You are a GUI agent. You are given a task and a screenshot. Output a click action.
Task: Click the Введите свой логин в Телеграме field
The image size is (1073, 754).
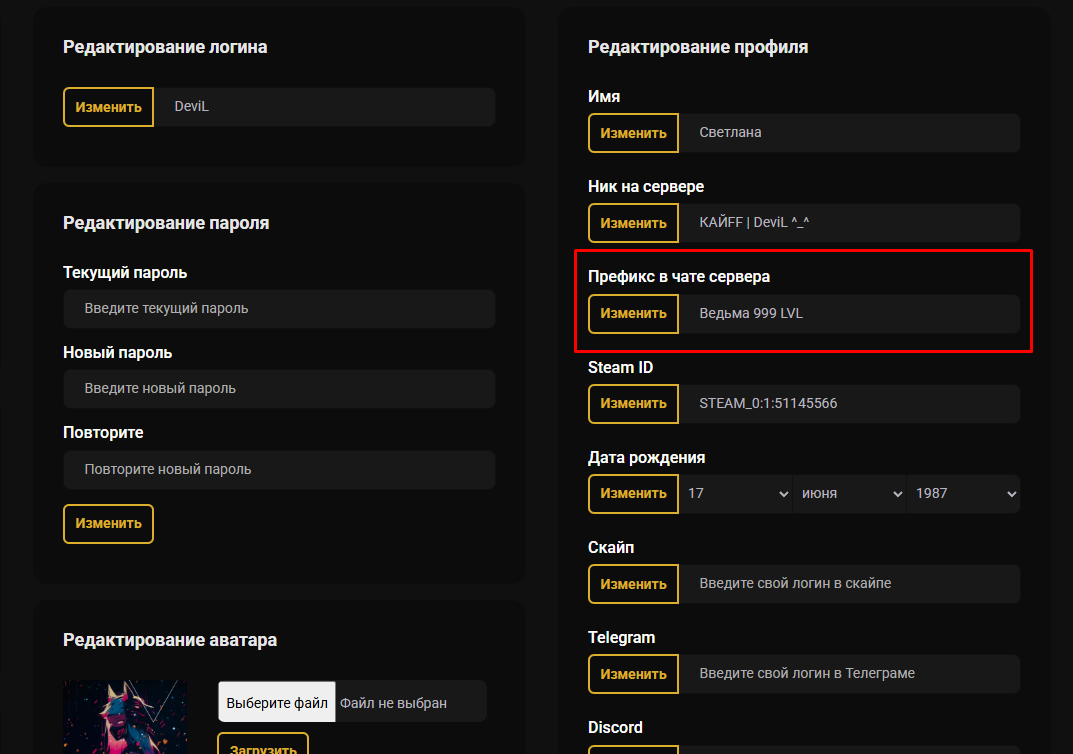coord(849,674)
